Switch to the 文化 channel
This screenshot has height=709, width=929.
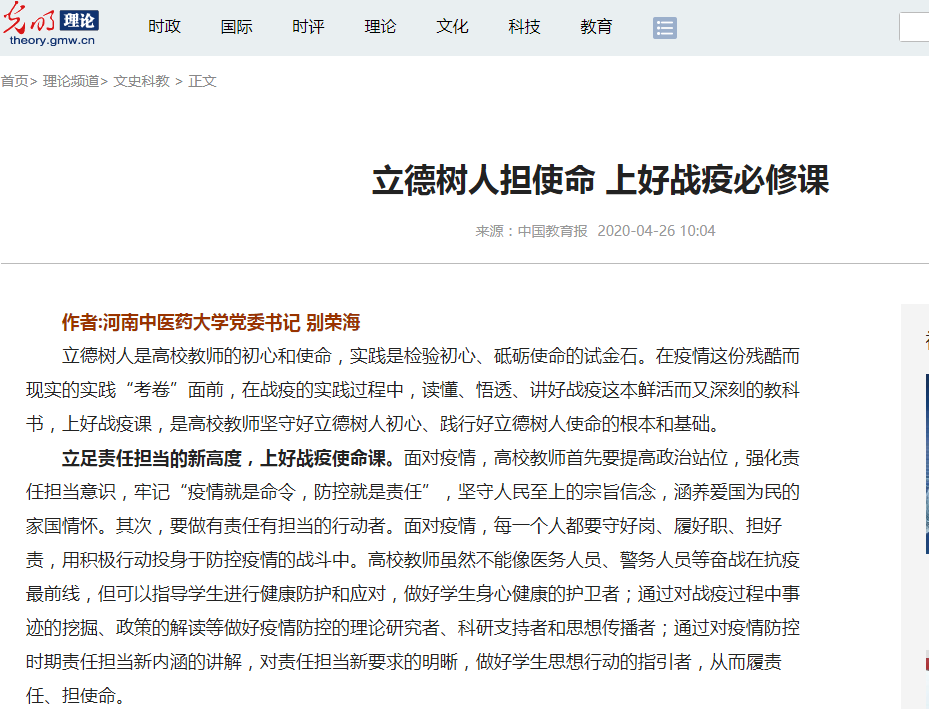452,27
